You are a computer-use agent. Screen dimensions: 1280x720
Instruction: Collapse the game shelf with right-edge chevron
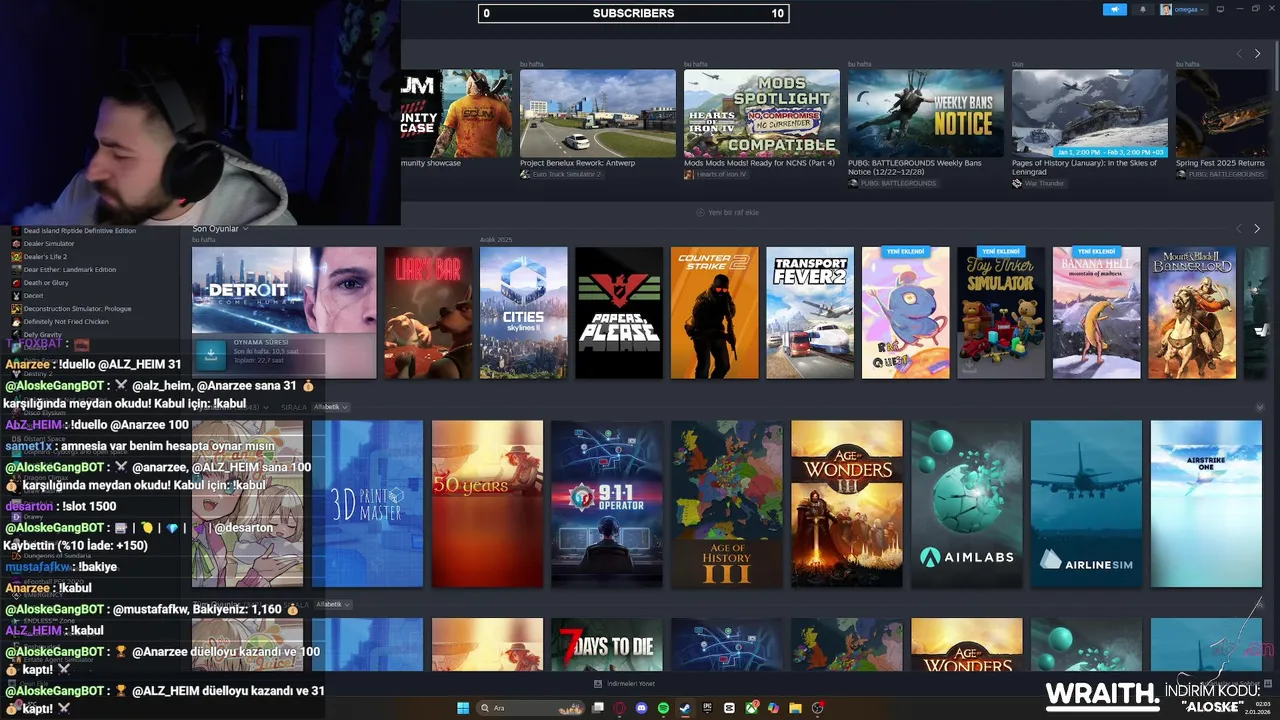[1260, 408]
